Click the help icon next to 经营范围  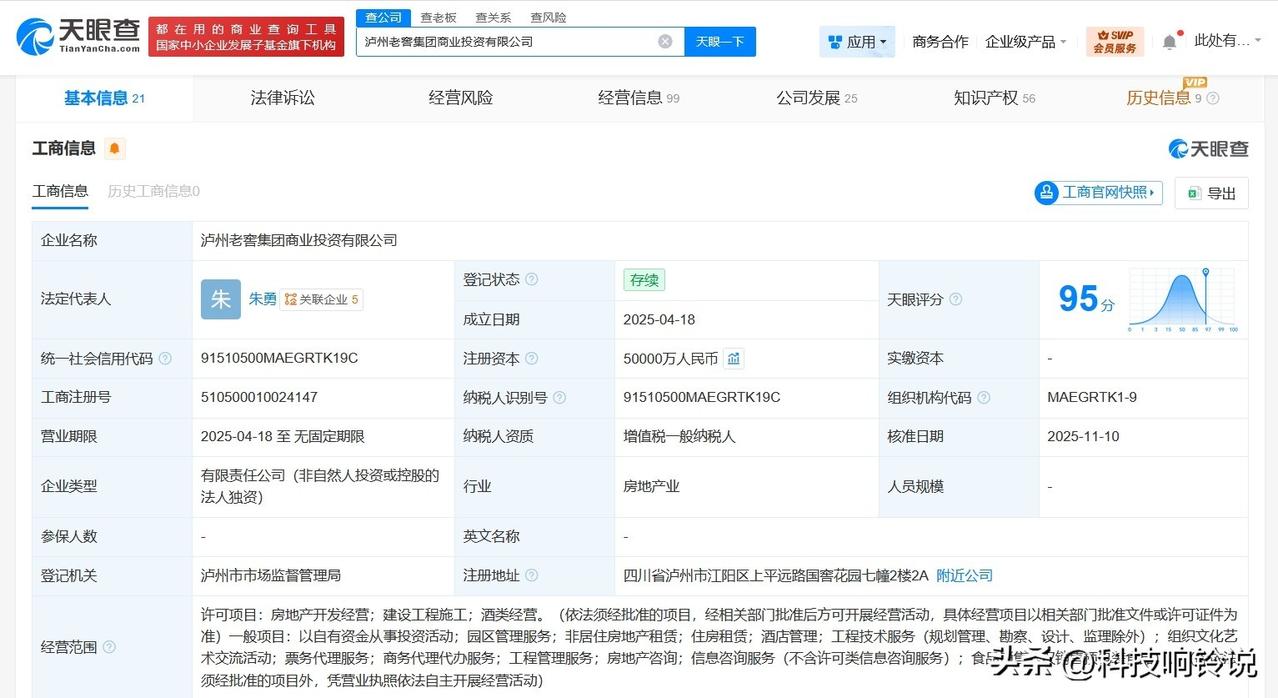pyautogui.click(x=109, y=647)
